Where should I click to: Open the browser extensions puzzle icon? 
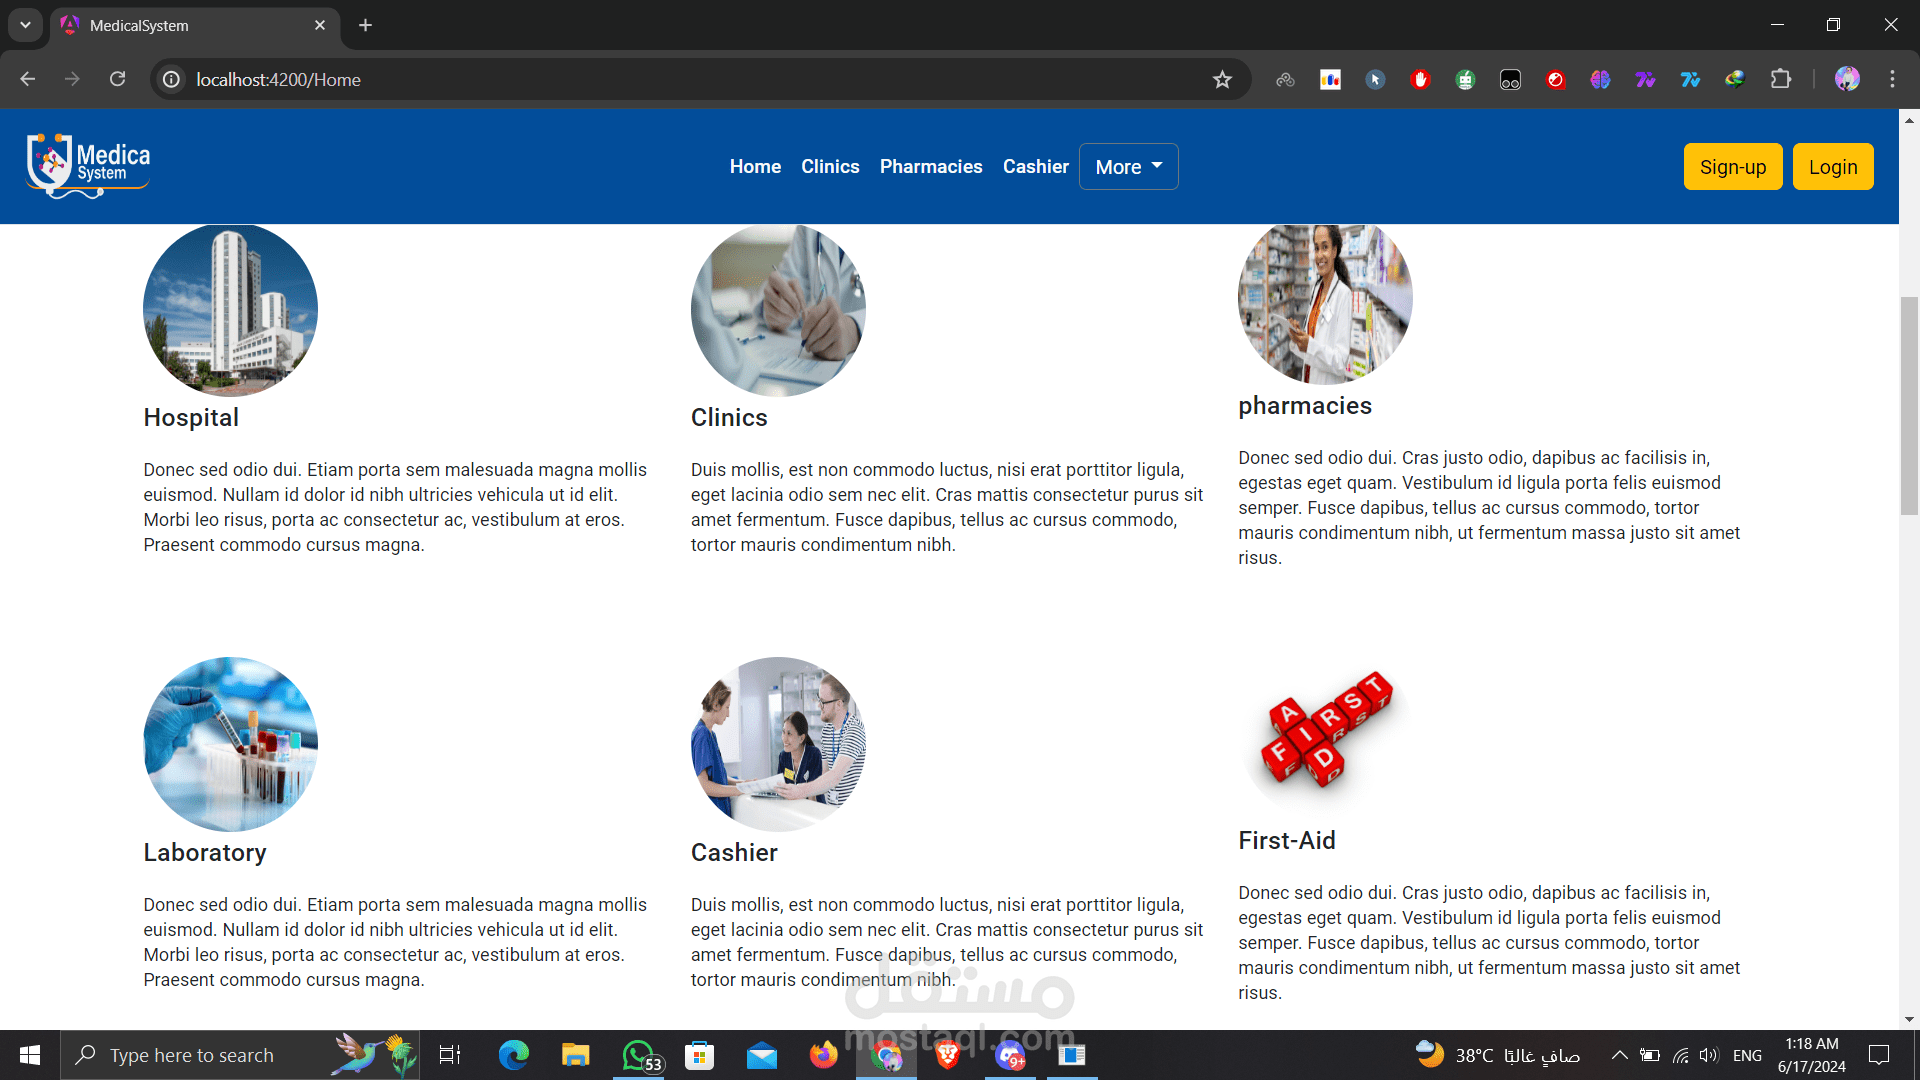point(1781,79)
